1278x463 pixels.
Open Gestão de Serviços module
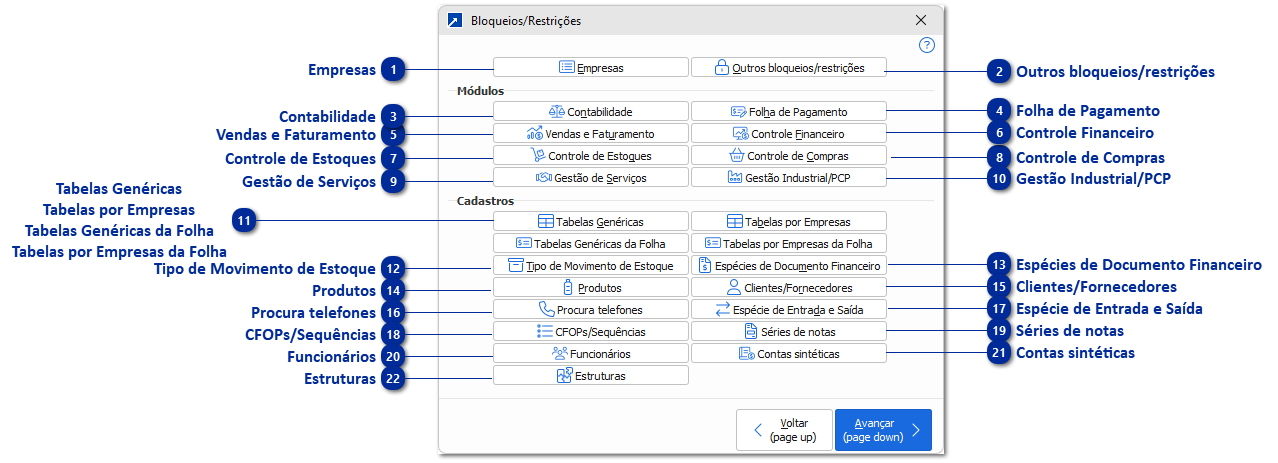pyautogui.click(x=590, y=178)
